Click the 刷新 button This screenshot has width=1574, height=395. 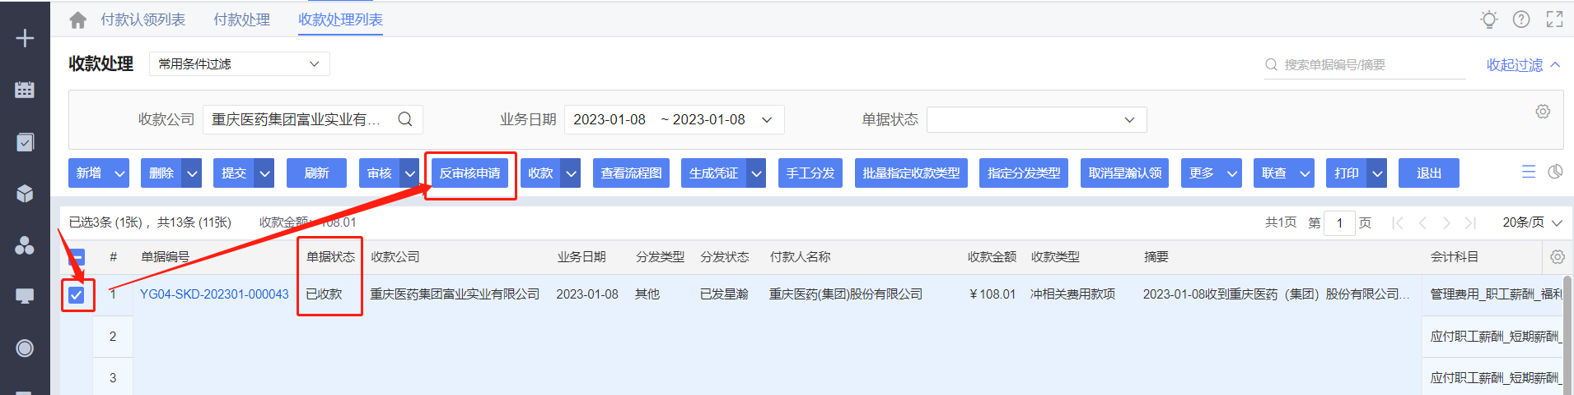point(316,173)
